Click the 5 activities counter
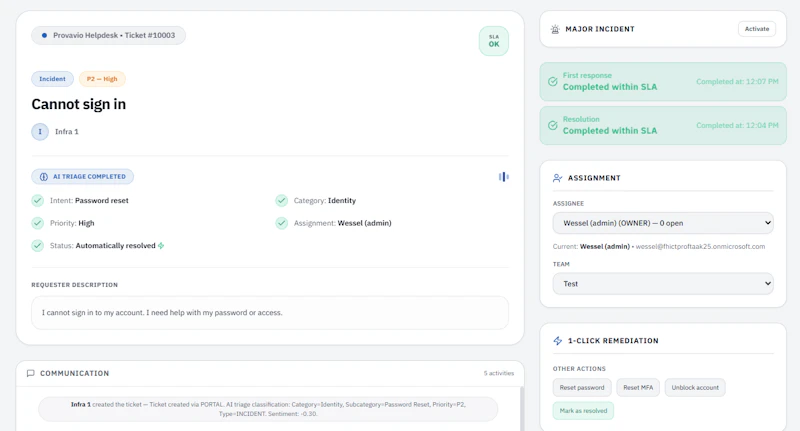 498,373
